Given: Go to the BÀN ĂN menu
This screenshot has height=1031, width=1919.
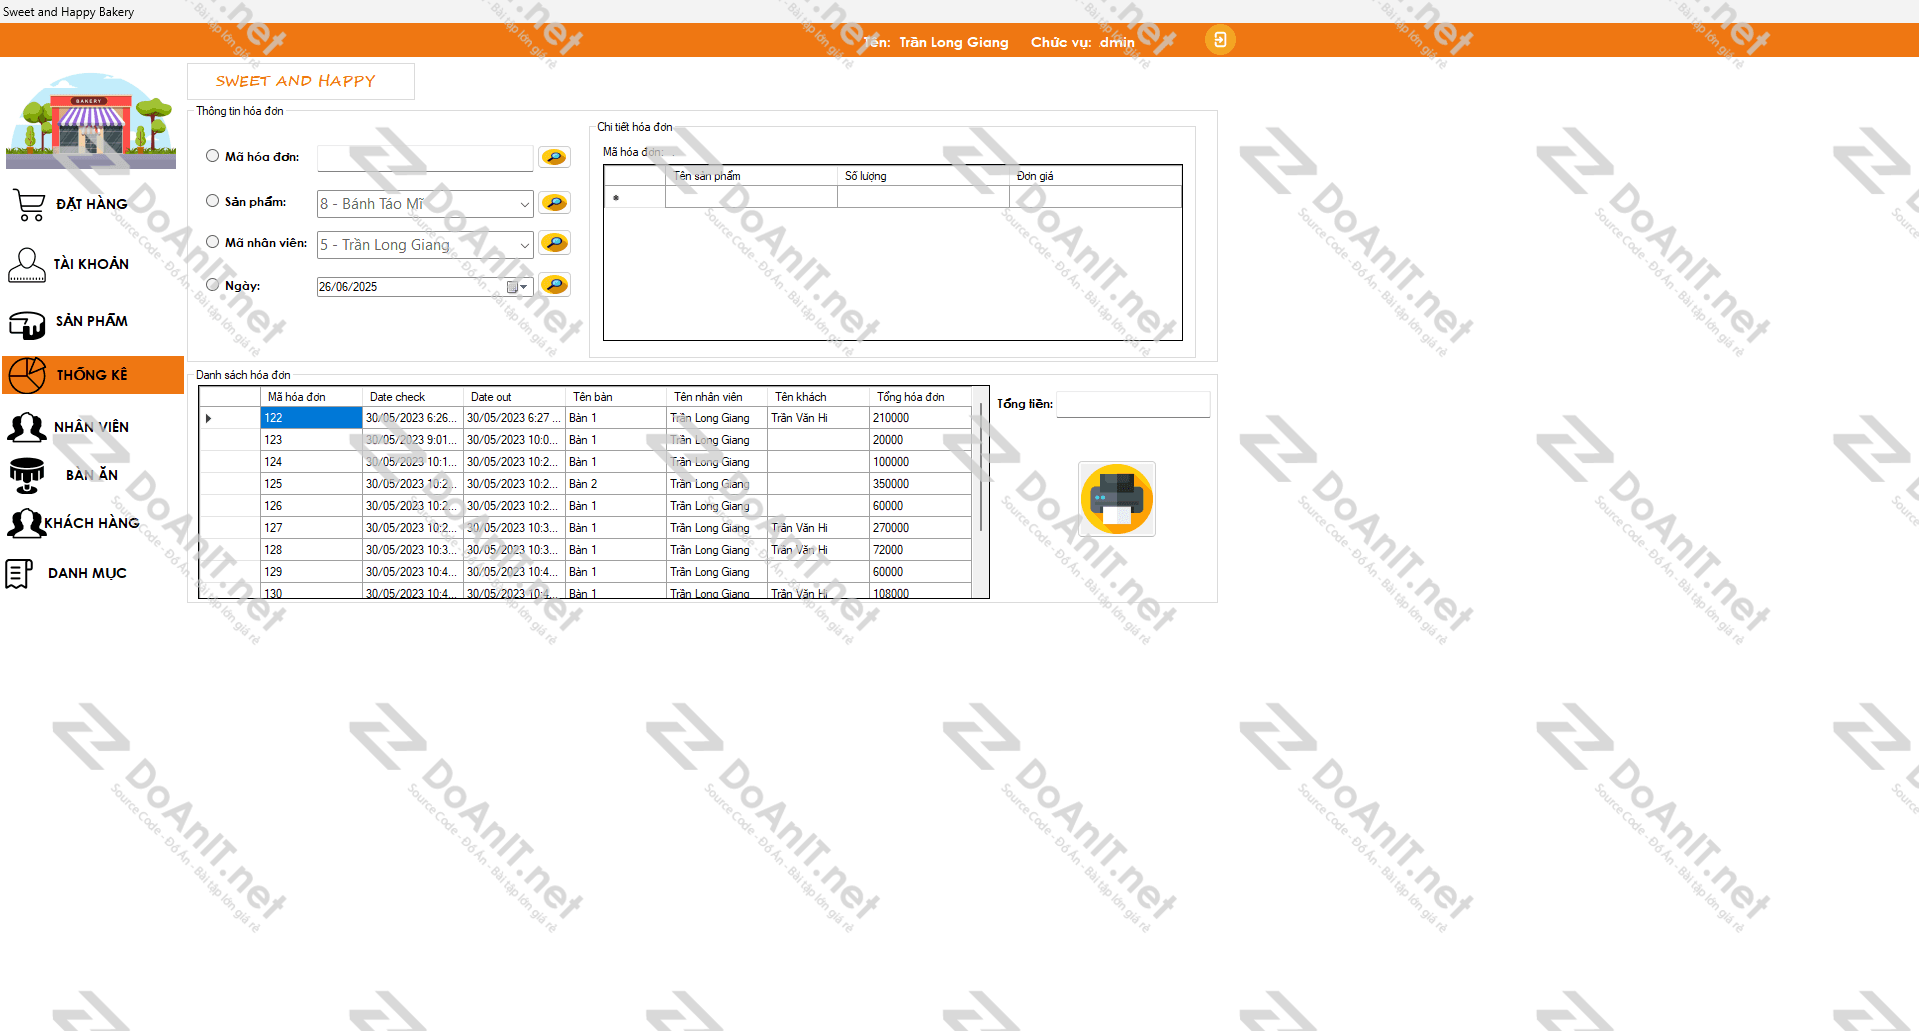Looking at the screenshot, I should [x=92, y=475].
